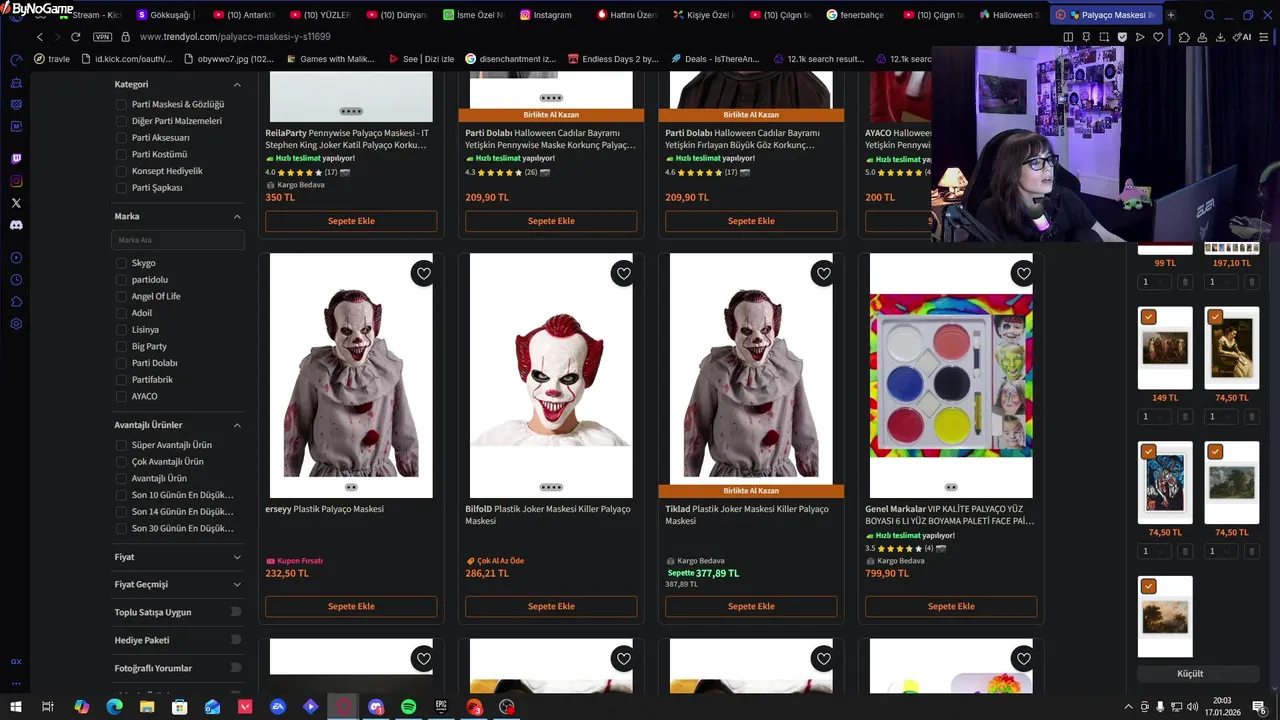Expand the Fiyat filter section
This screenshot has height=720, width=1280.
(237, 557)
